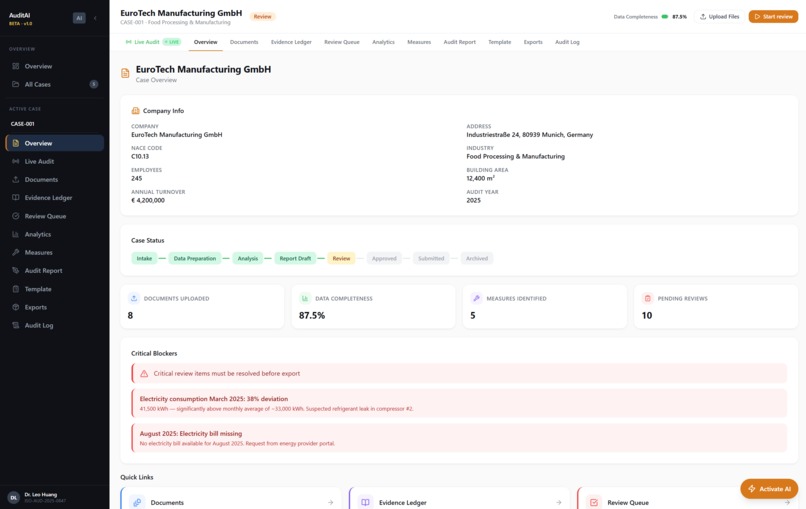The image size is (806, 509).
Task: Select the Overview tab in top navigation
Action: point(206,42)
